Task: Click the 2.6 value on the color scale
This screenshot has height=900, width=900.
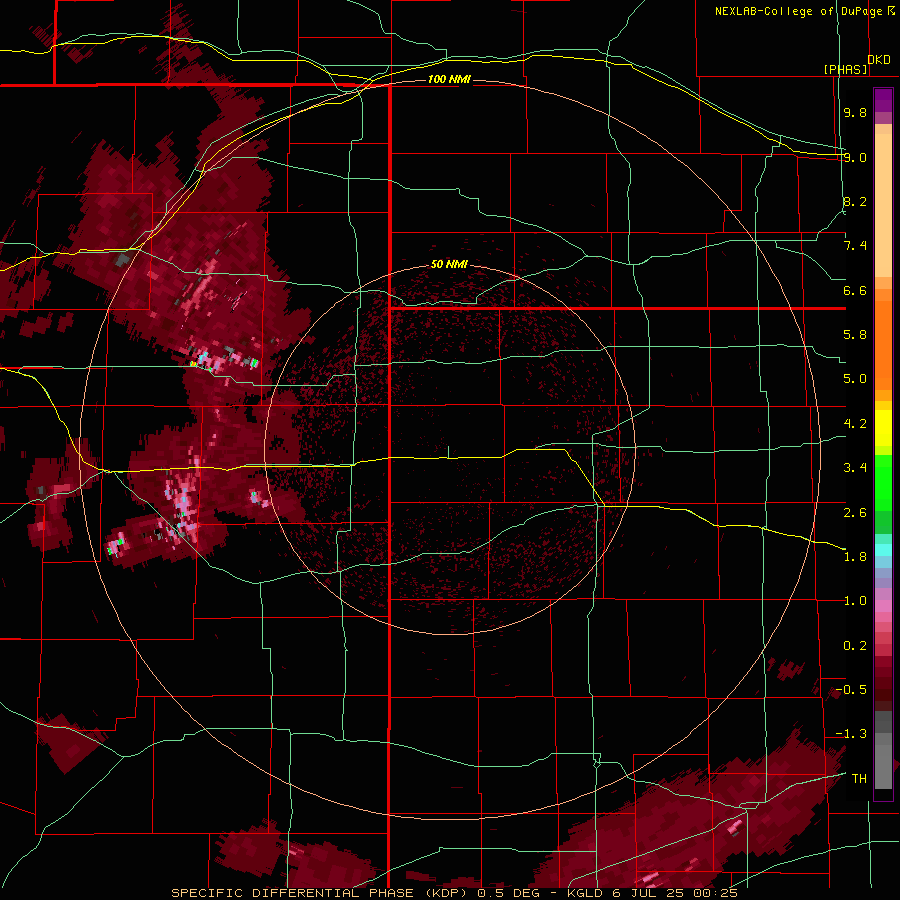Action: point(855,513)
